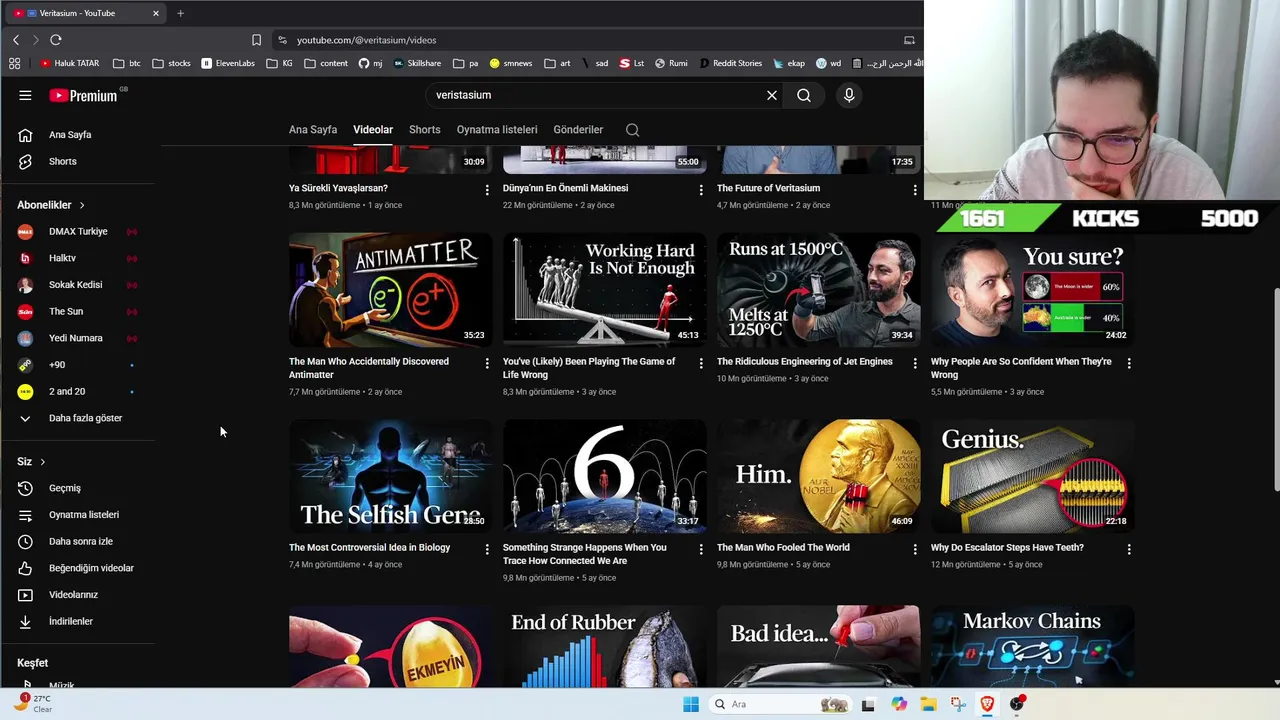The width and height of the screenshot is (1280, 720).
Task: Open Yedi Numara subscription channel
Action: coord(77,338)
